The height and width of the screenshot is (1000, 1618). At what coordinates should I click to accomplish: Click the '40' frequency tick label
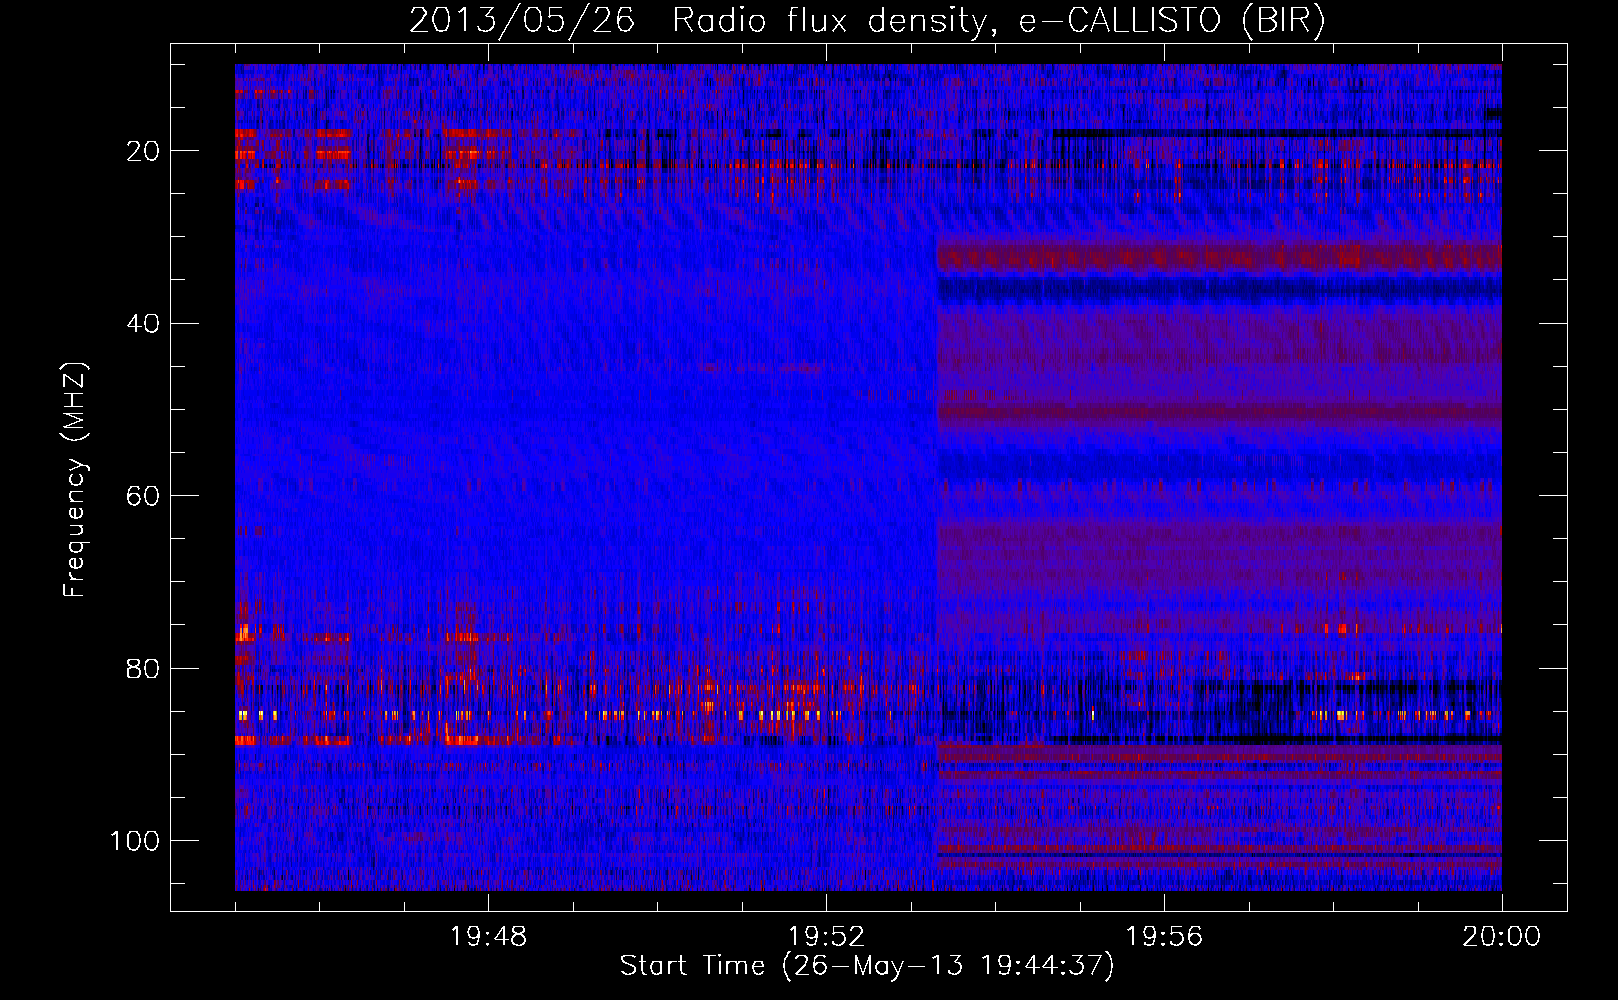coord(143,323)
